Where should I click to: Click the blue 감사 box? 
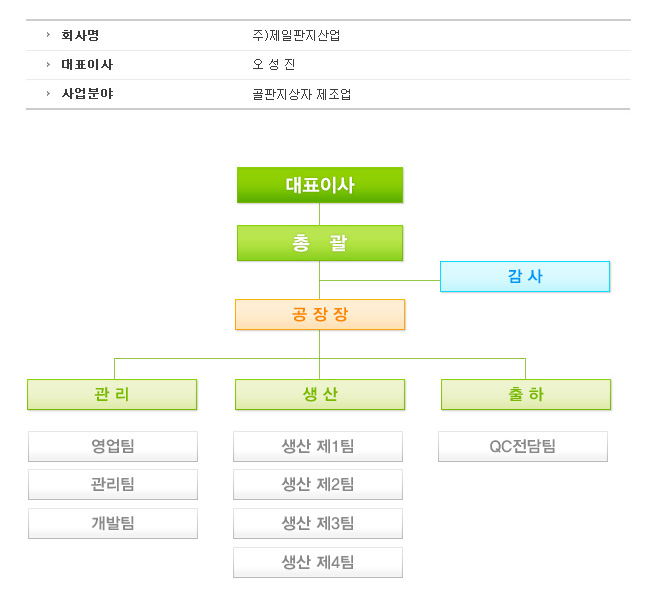pos(525,276)
